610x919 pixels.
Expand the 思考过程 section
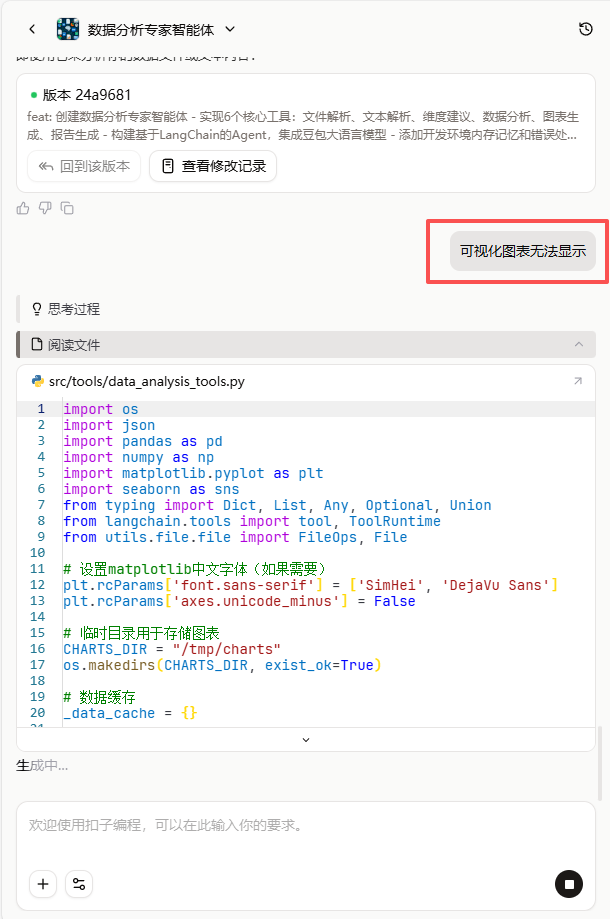[x=73, y=309]
